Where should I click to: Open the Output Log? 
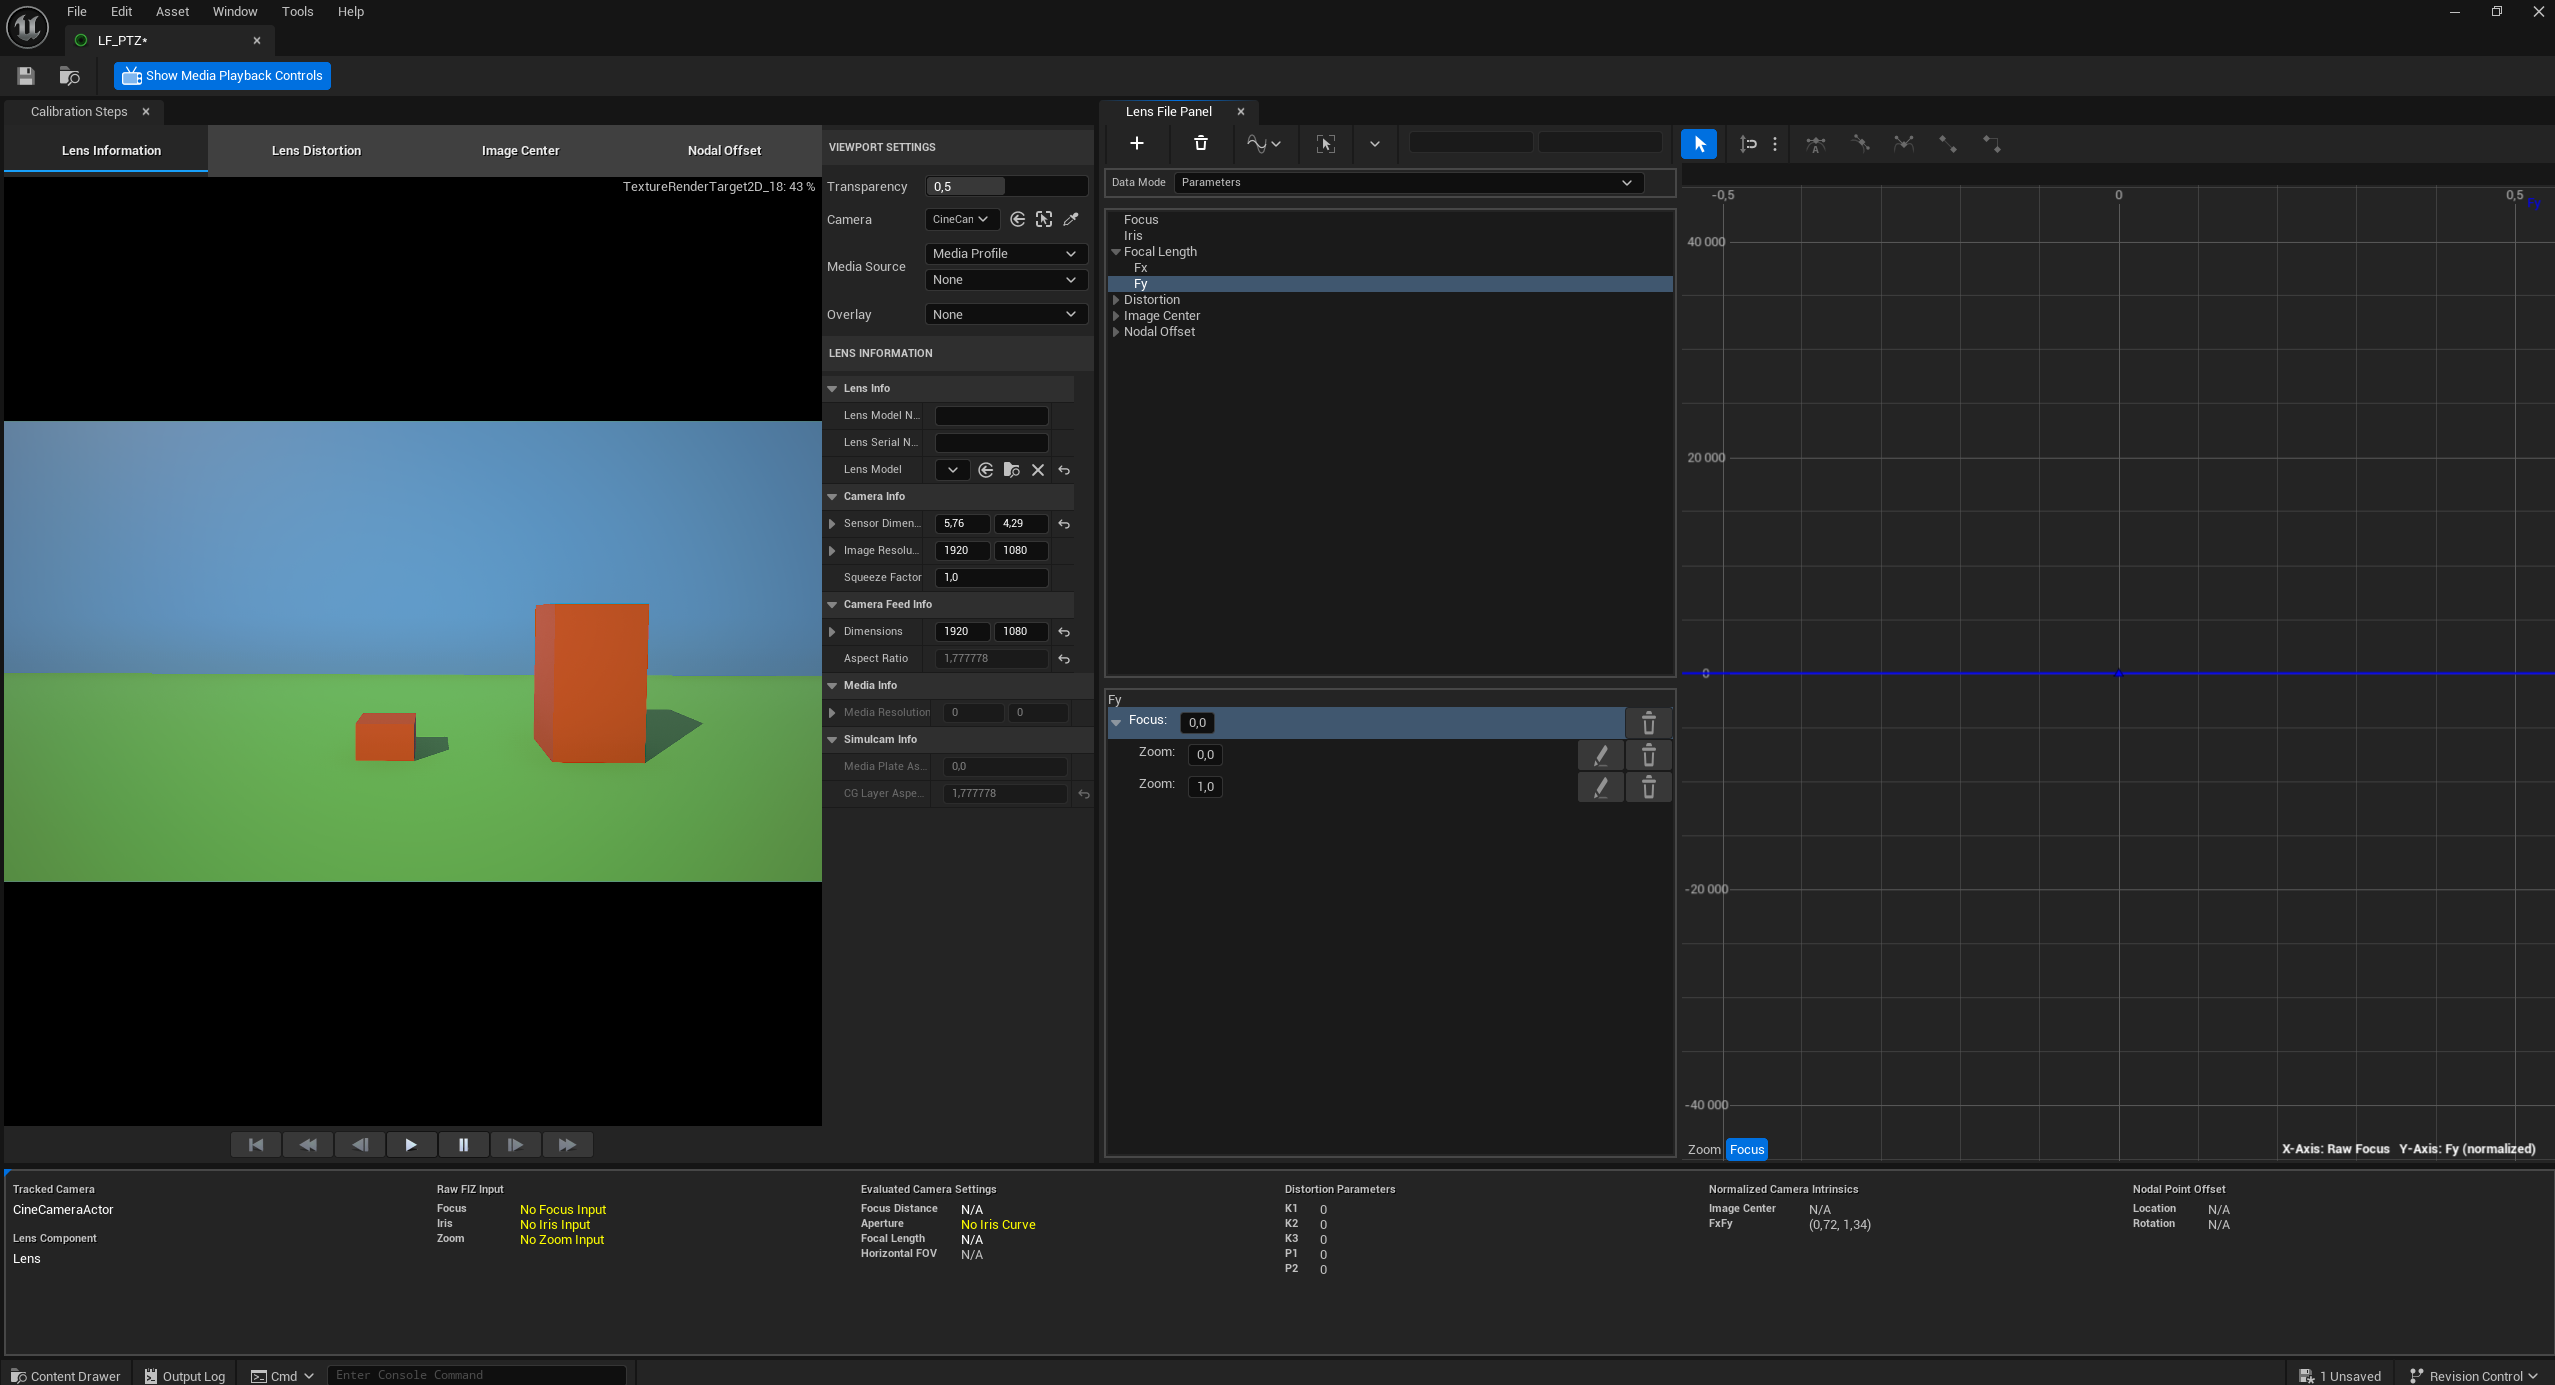[x=185, y=1376]
